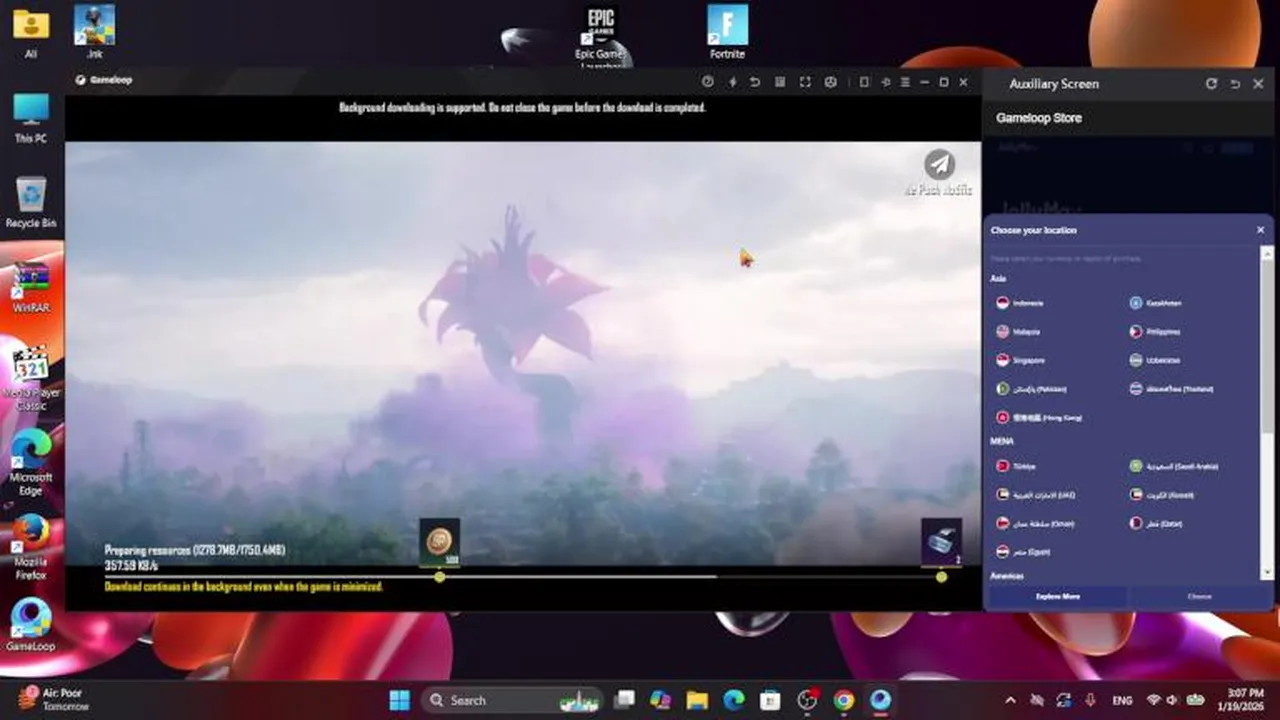
Task: Choose Türkiye in the MENA list
Action: coord(1016,466)
